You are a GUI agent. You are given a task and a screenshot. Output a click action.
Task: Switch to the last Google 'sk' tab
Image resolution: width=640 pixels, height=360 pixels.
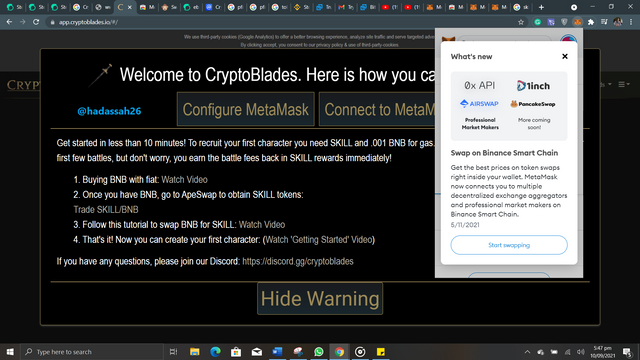tap(521, 7)
